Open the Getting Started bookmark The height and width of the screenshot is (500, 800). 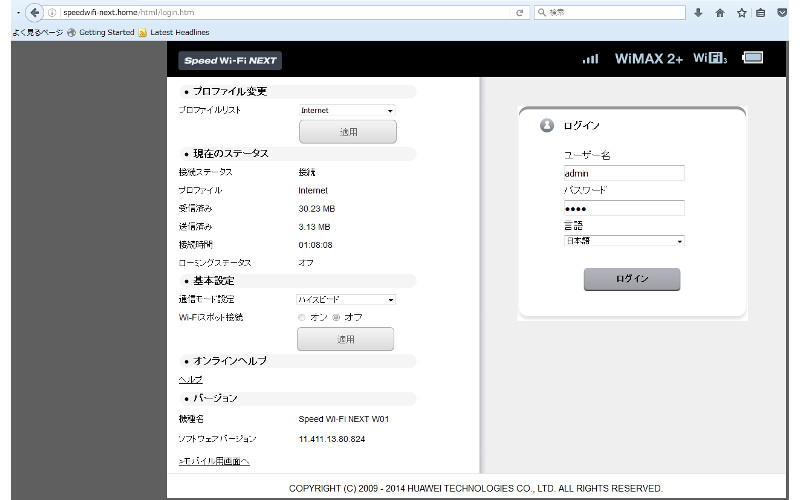101,32
